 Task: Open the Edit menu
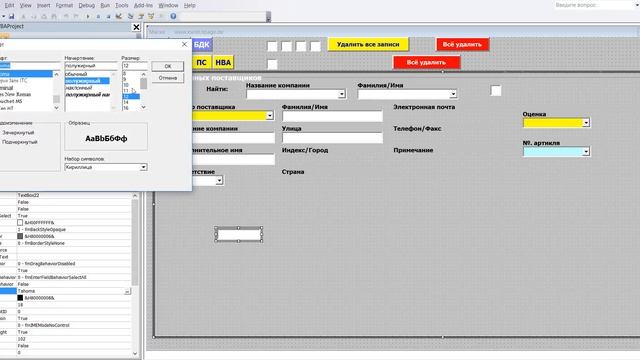(9, 5)
